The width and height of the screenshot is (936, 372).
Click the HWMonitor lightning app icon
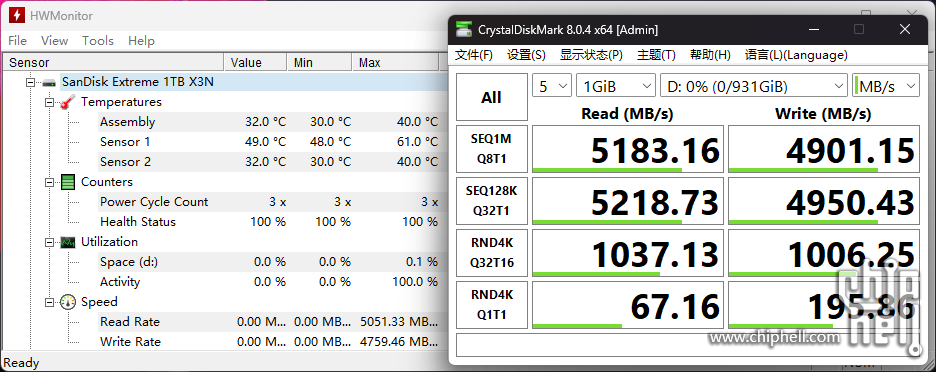point(17,16)
